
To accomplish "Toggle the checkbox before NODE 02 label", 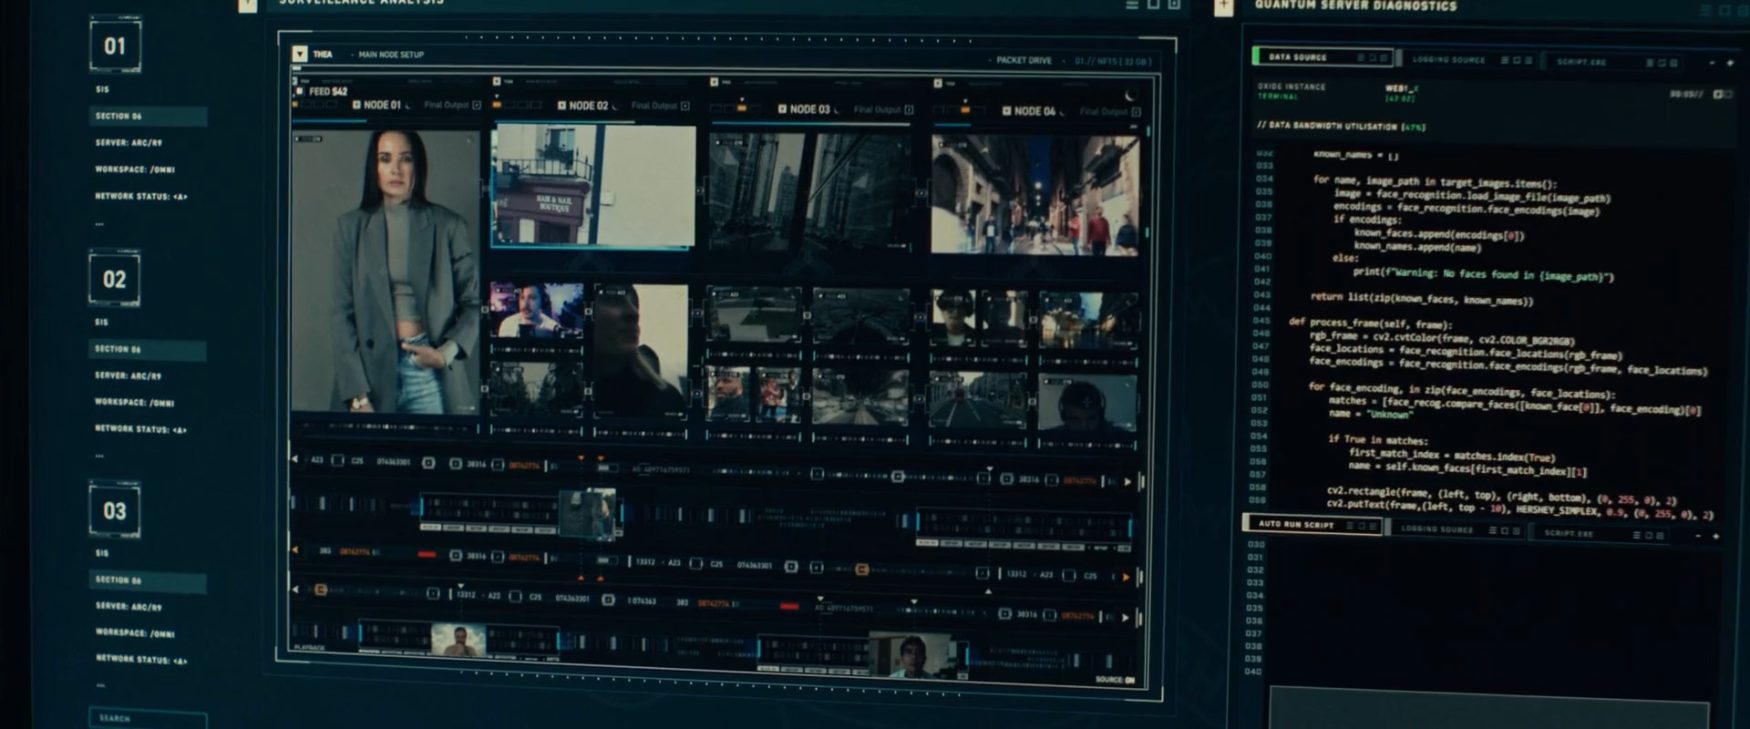I will point(561,105).
